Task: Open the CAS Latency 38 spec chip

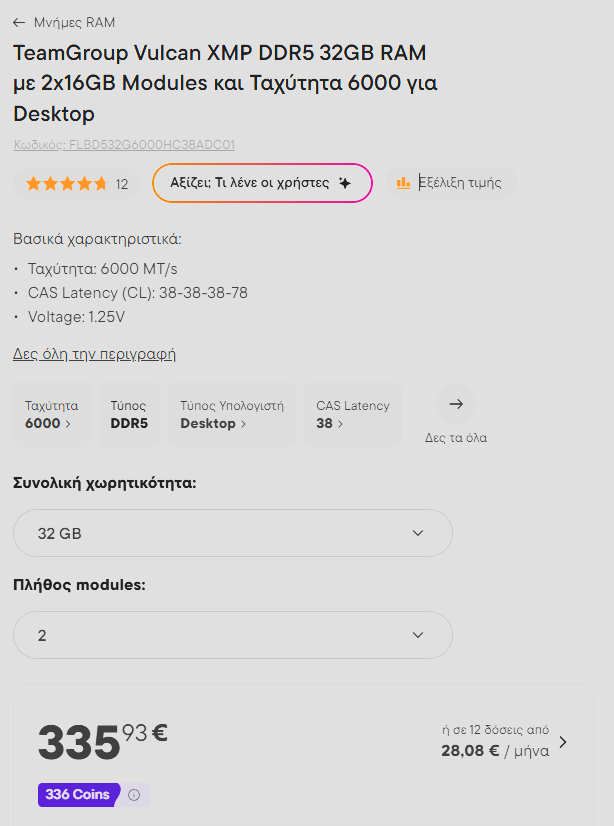Action: (352, 414)
